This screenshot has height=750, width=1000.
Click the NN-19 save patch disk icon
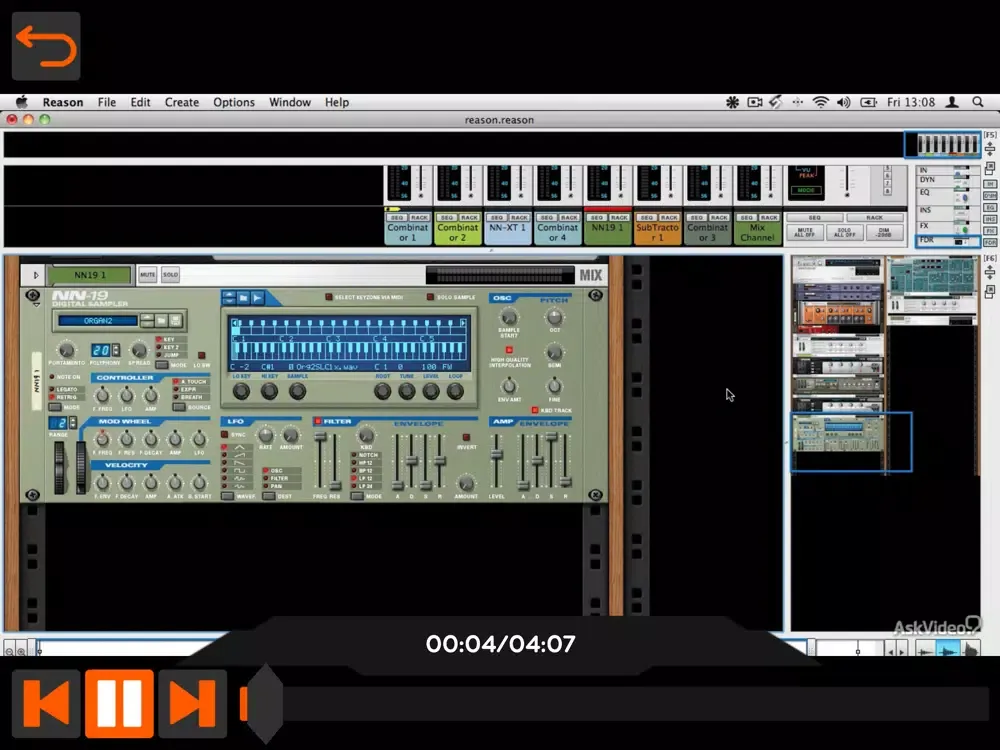tap(175, 320)
